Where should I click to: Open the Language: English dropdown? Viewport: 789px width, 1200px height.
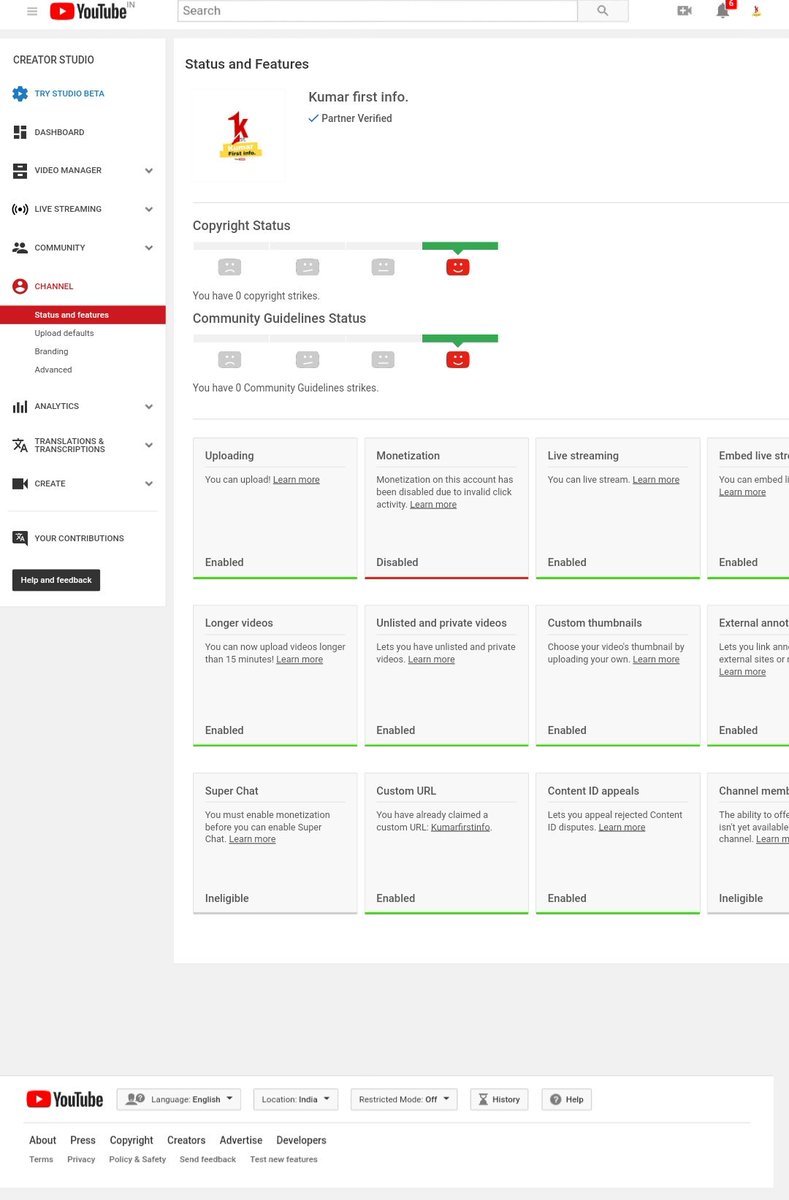(x=179, y=1099)
